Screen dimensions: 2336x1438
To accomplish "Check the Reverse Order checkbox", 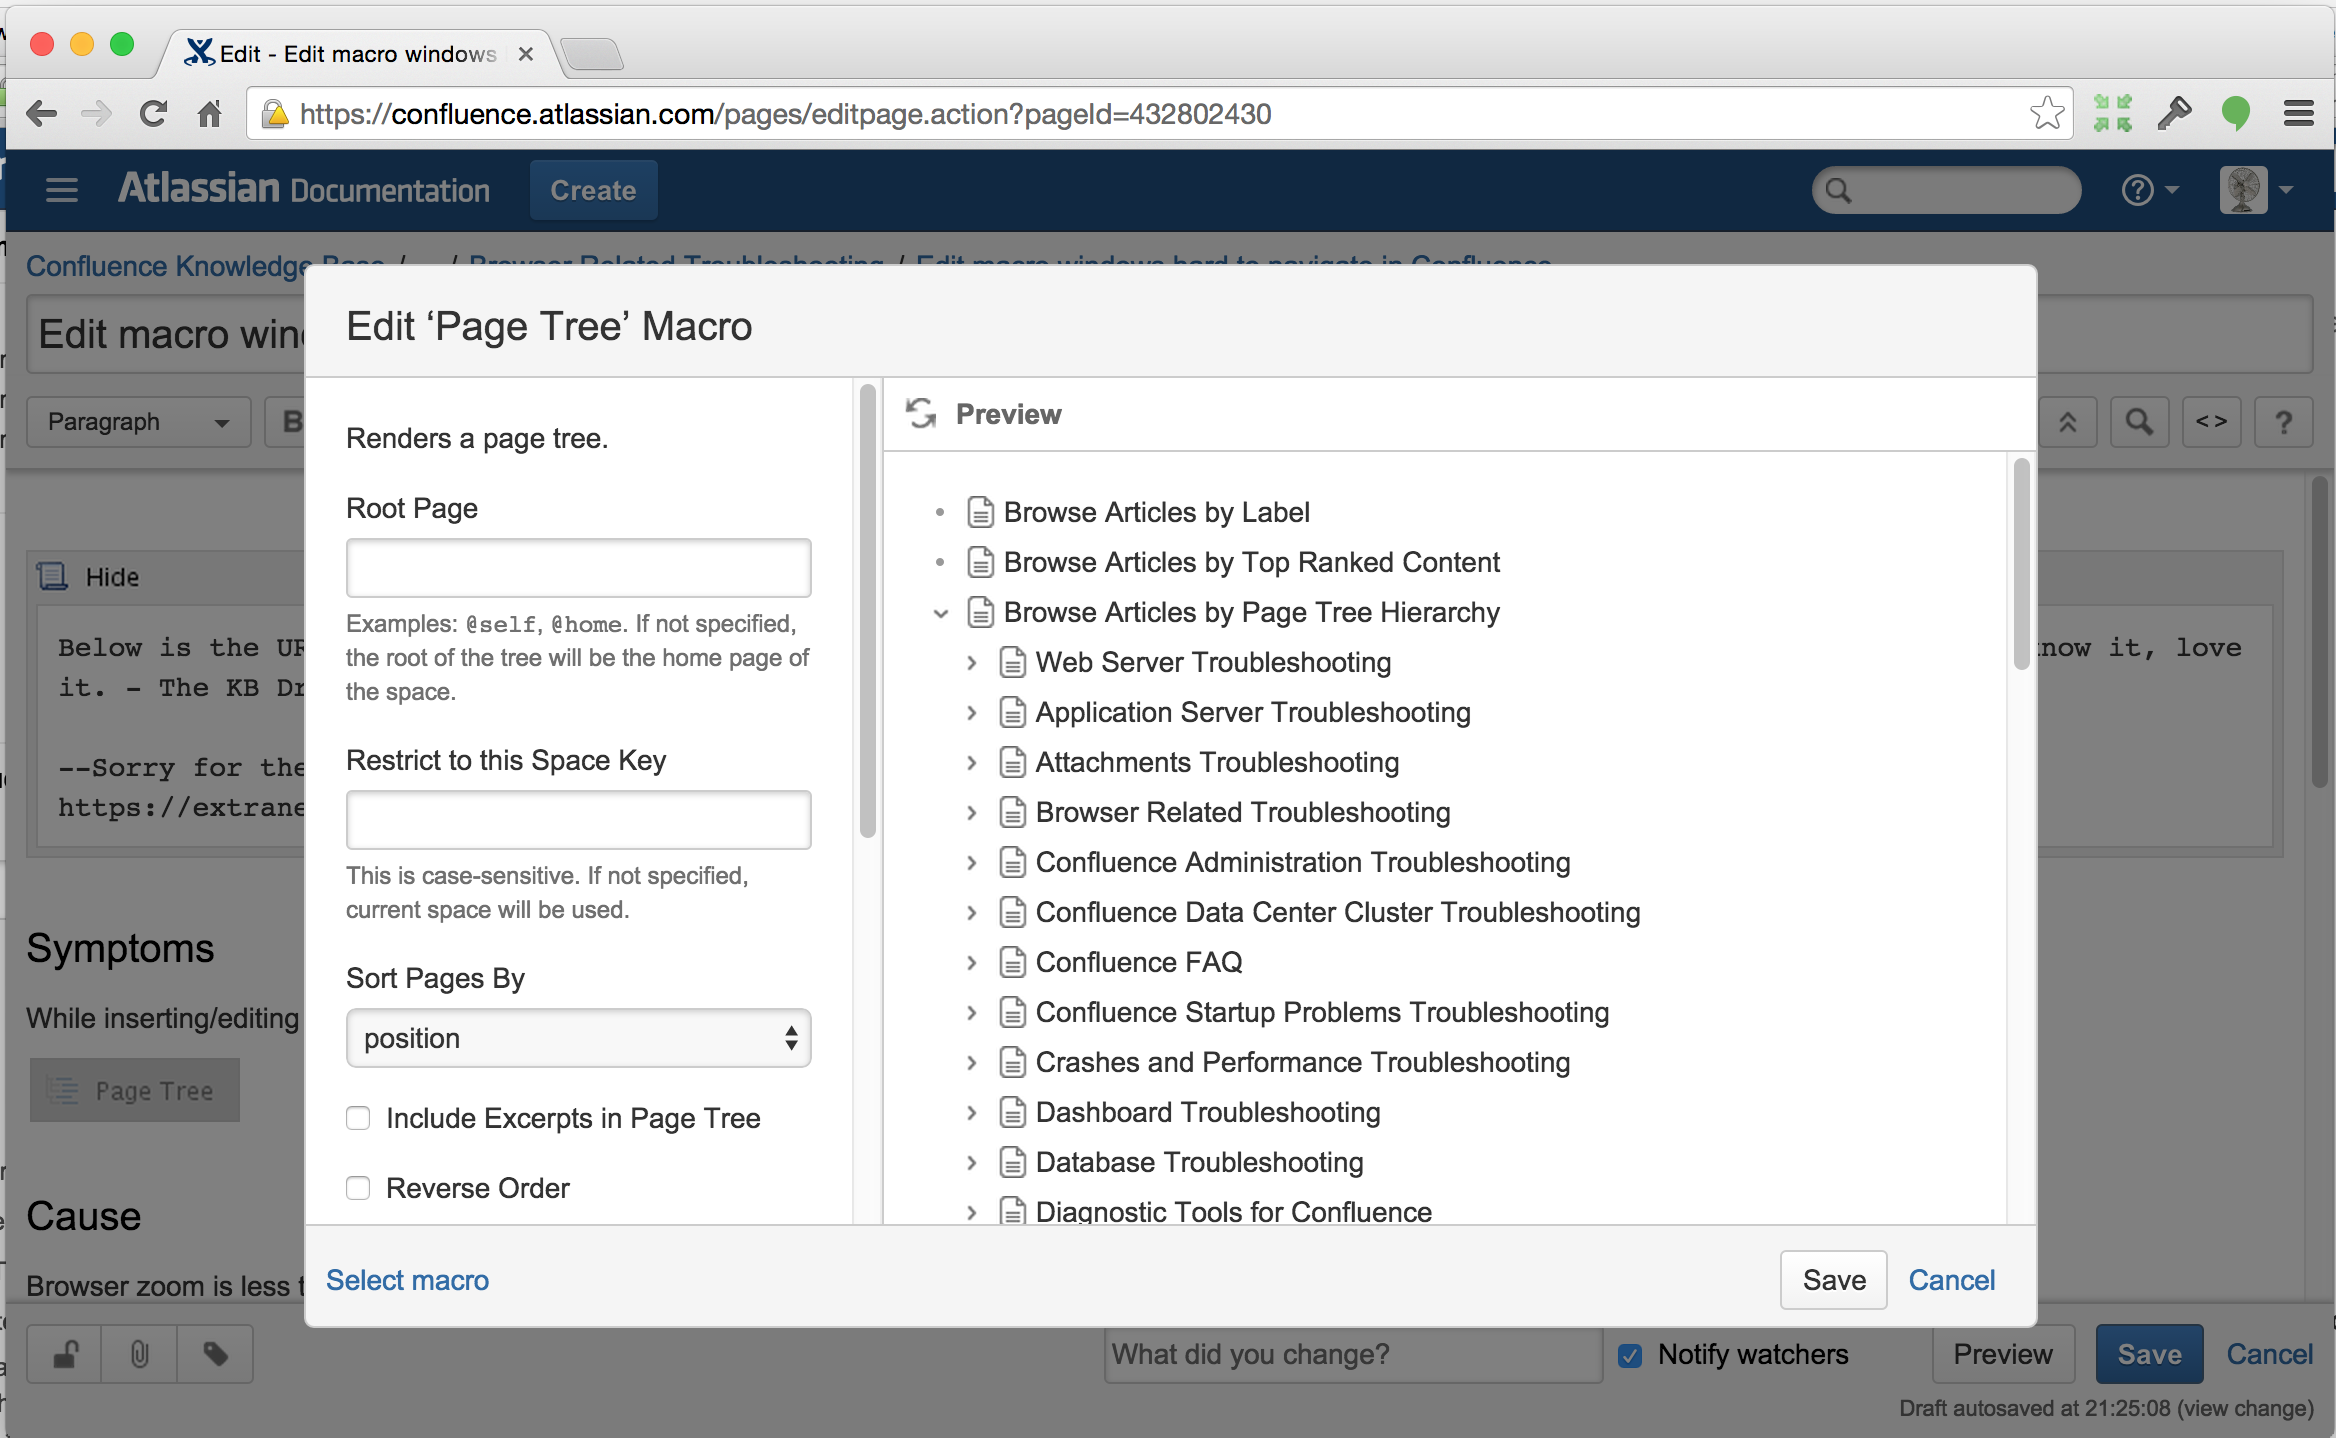I will [358, 1188].
